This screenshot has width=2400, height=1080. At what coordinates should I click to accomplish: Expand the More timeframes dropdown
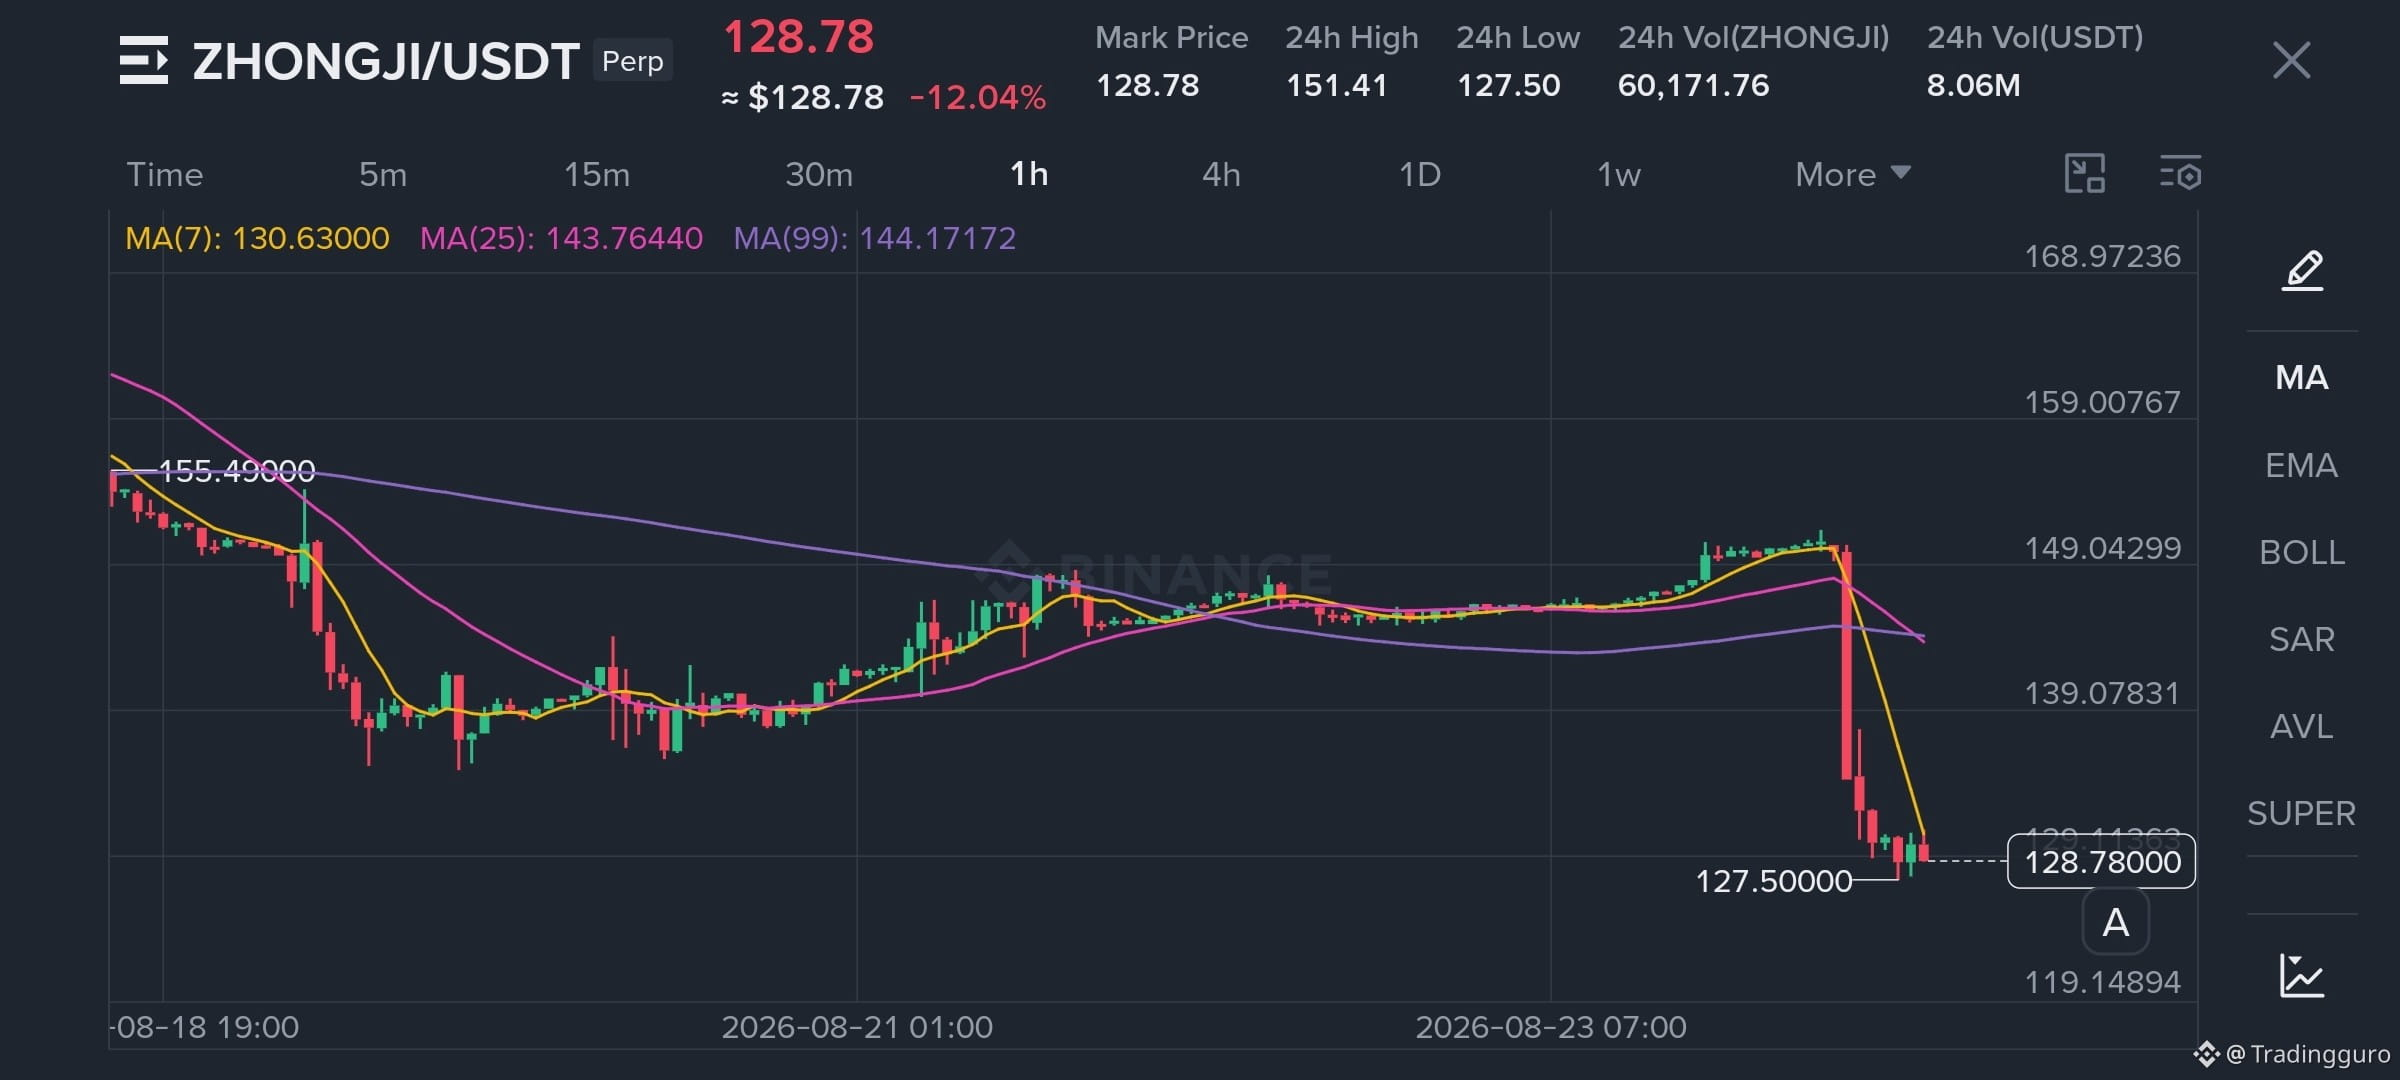point(1853,174)
